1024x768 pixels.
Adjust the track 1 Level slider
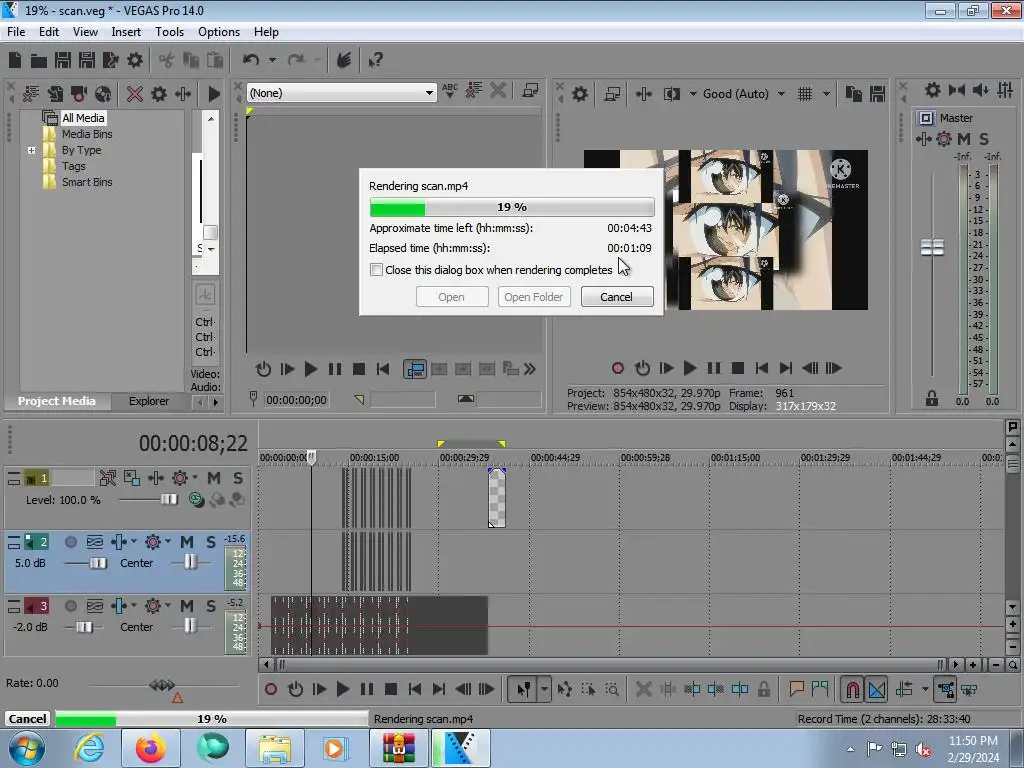[168, 500]
